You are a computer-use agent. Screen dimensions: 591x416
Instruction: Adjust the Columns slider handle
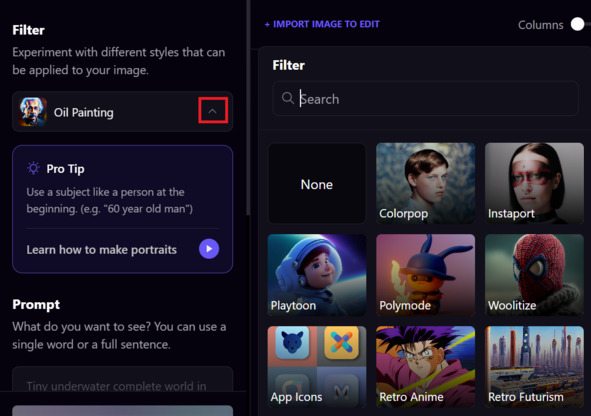pyautogui.click(x=577, y=24)
